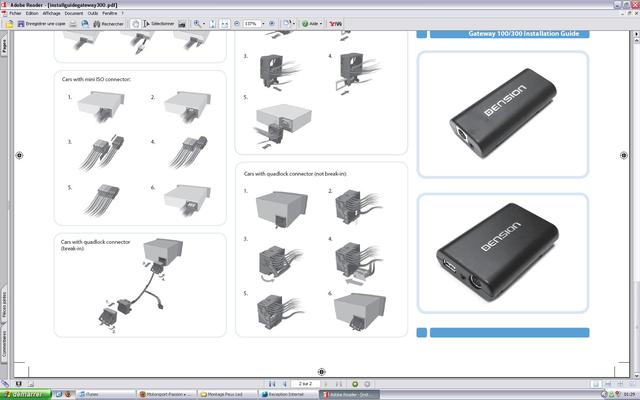Image resolution: width=640 pixels, height=400 pixels.
Task: Click the print icon in toolbar
Action: click(x=73, y=24)
